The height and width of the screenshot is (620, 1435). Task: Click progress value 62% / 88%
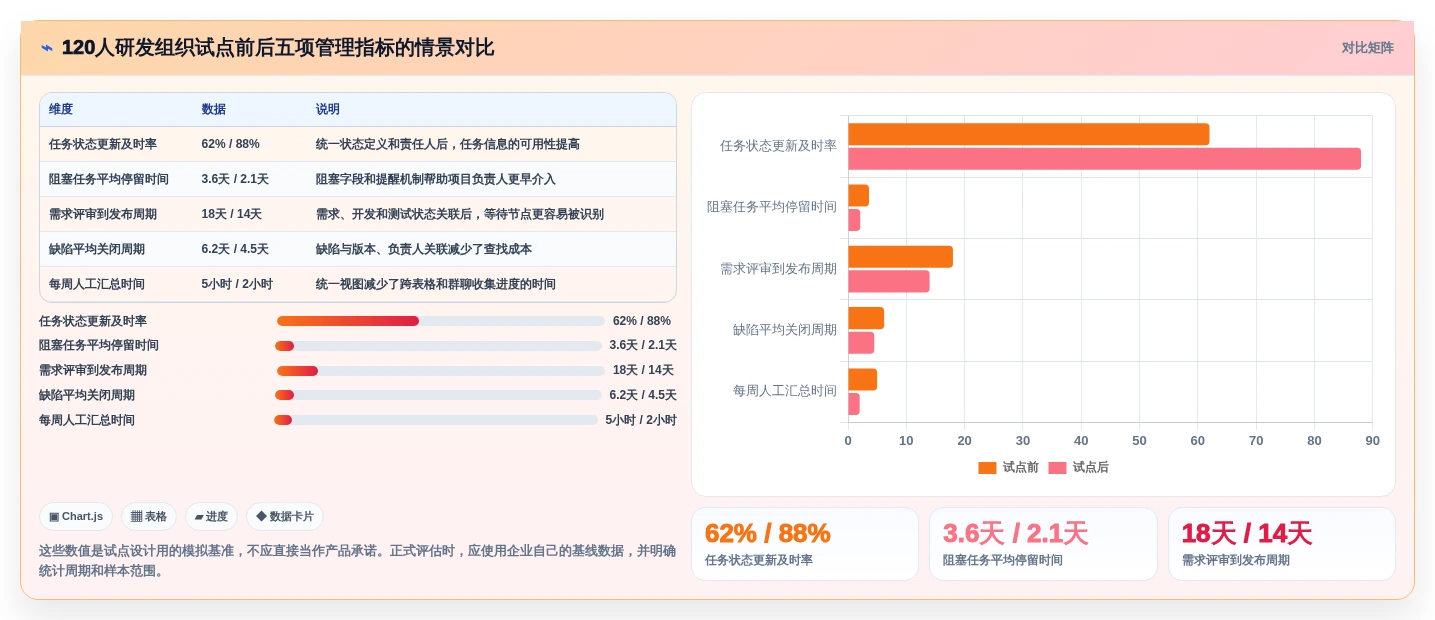click(x=642, y=321)
